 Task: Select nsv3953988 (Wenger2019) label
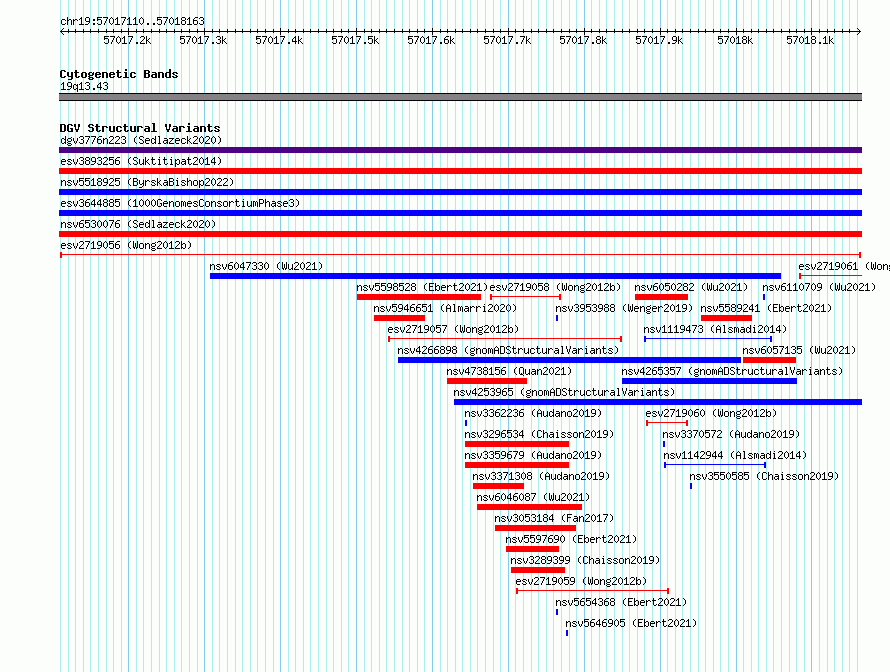point(624,308)
